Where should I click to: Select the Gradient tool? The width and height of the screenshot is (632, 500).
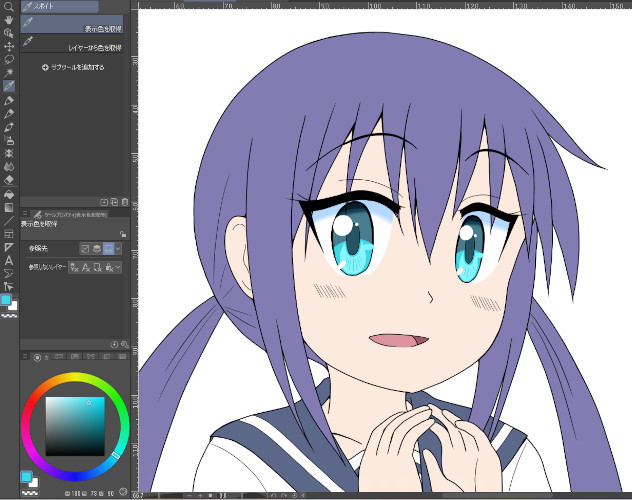(8, 207)
